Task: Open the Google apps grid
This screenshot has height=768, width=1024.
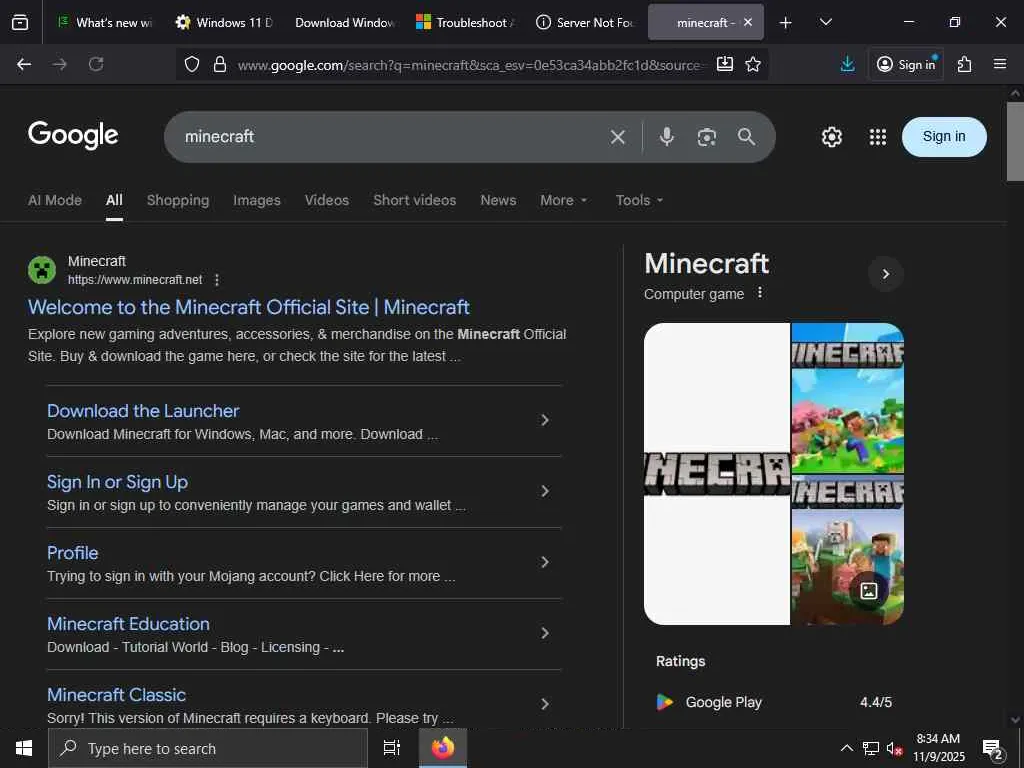Action: tap(878, 137)
